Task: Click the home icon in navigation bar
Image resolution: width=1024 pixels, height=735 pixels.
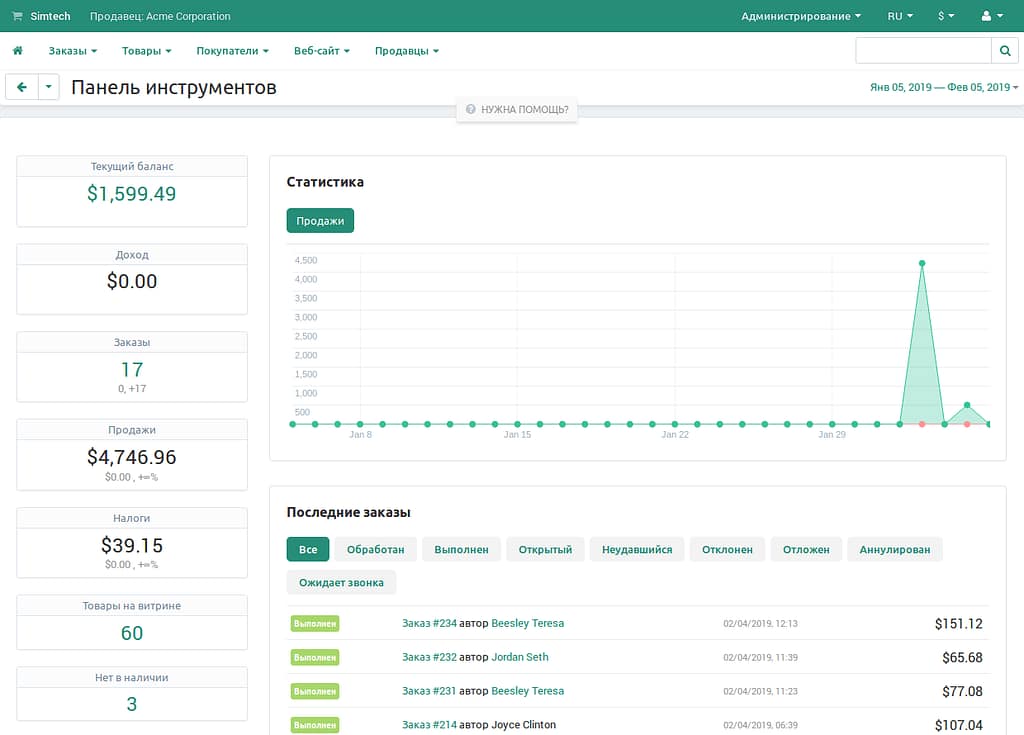Action: 18,51
